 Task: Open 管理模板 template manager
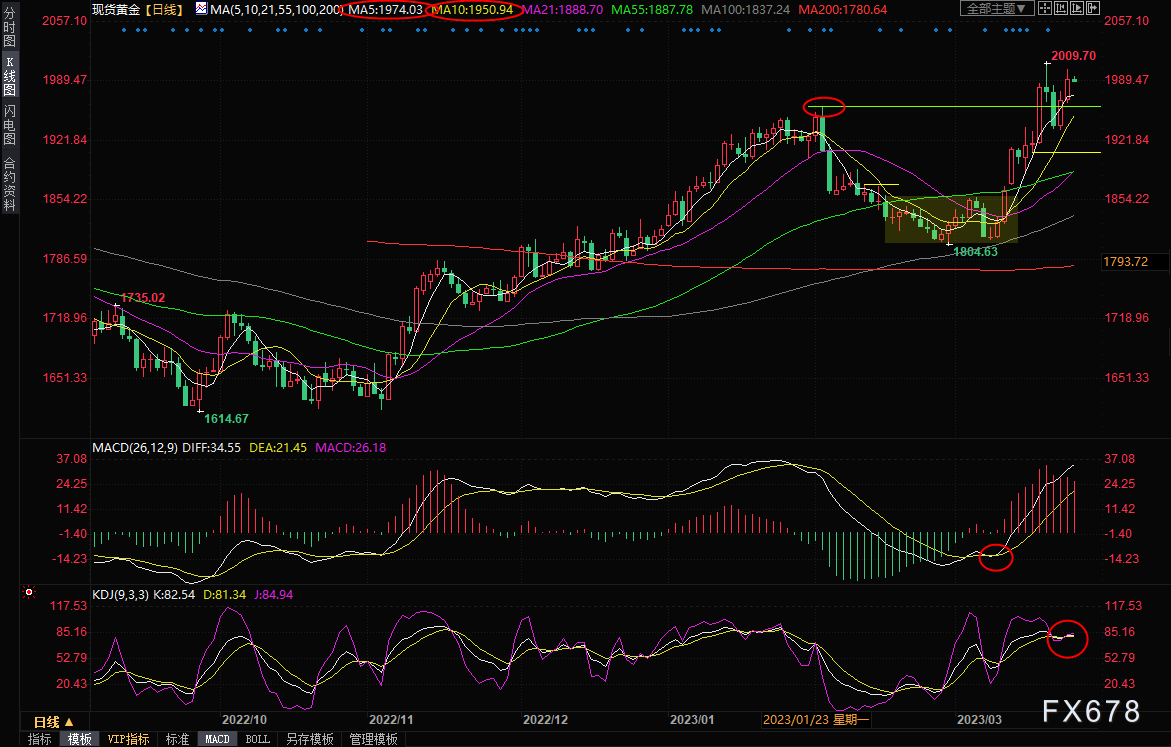pyautogui.click(x=373, y=739)
